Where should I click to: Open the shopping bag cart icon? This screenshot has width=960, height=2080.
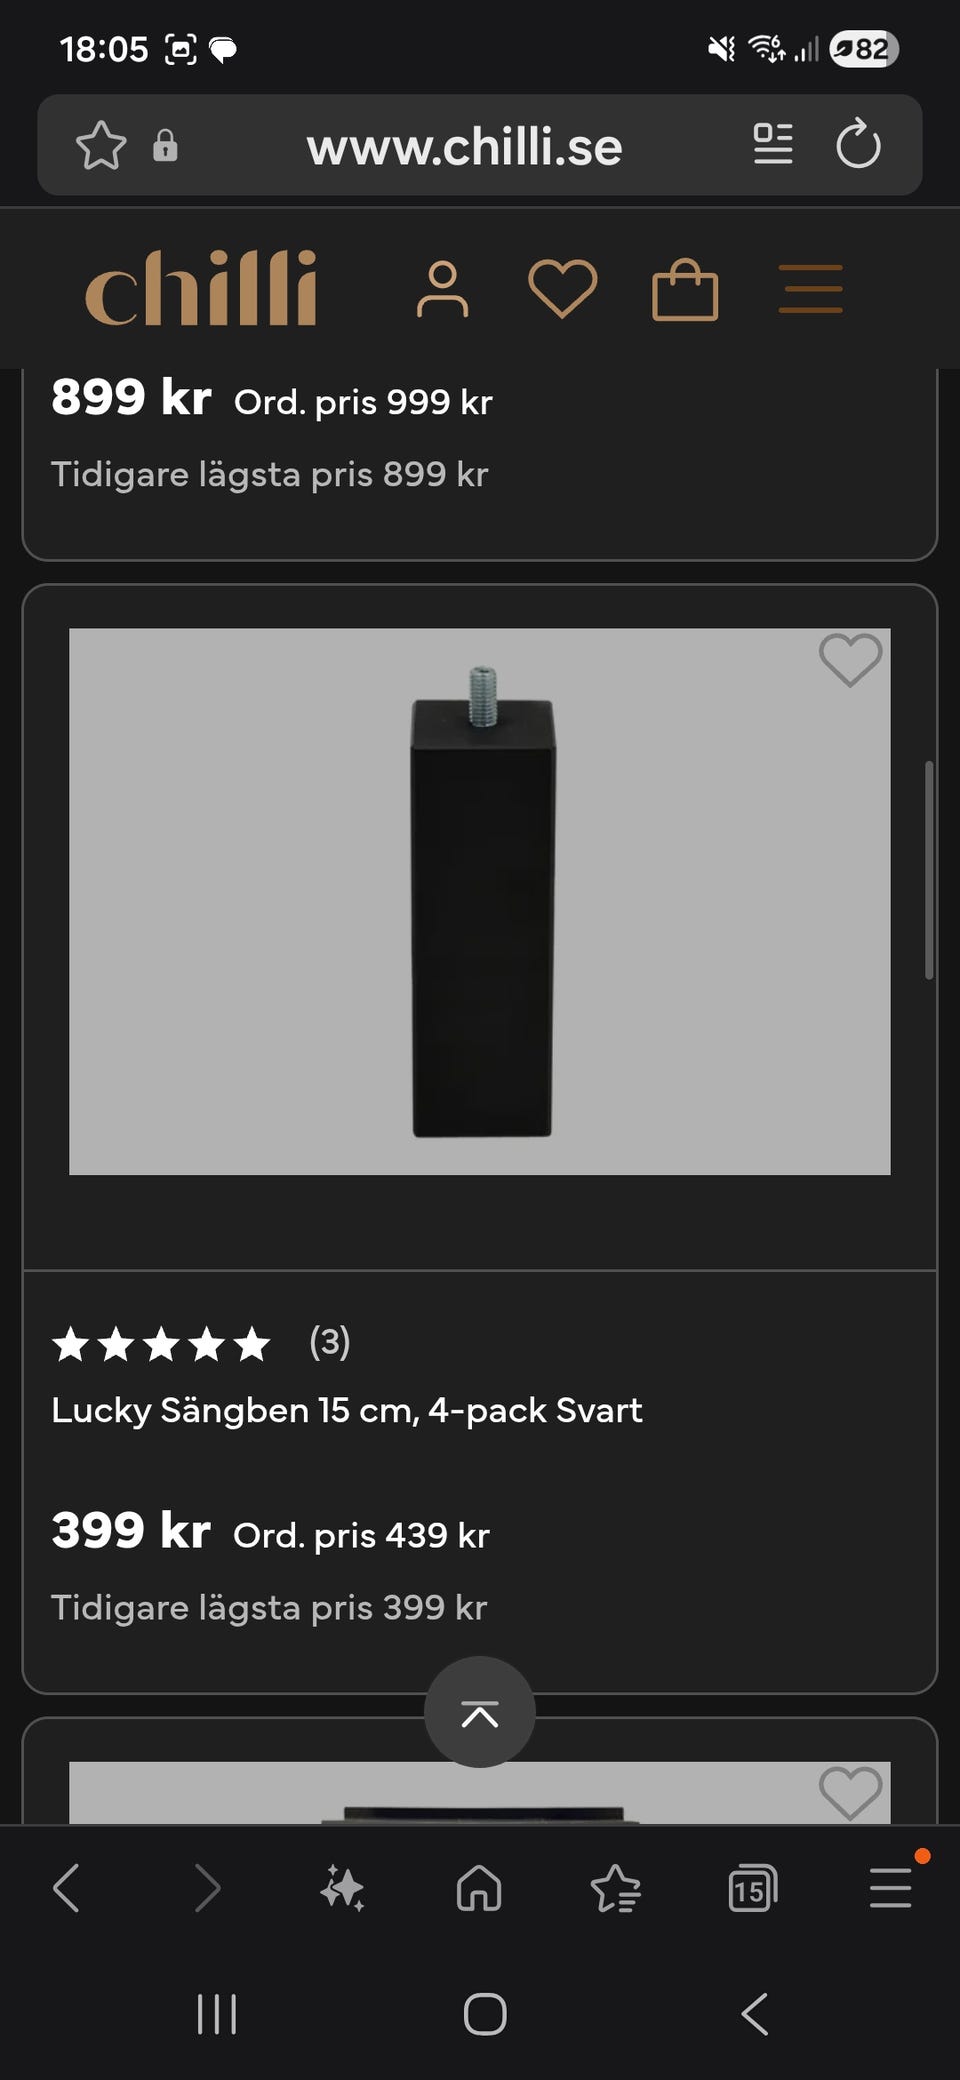click(685, 289)
